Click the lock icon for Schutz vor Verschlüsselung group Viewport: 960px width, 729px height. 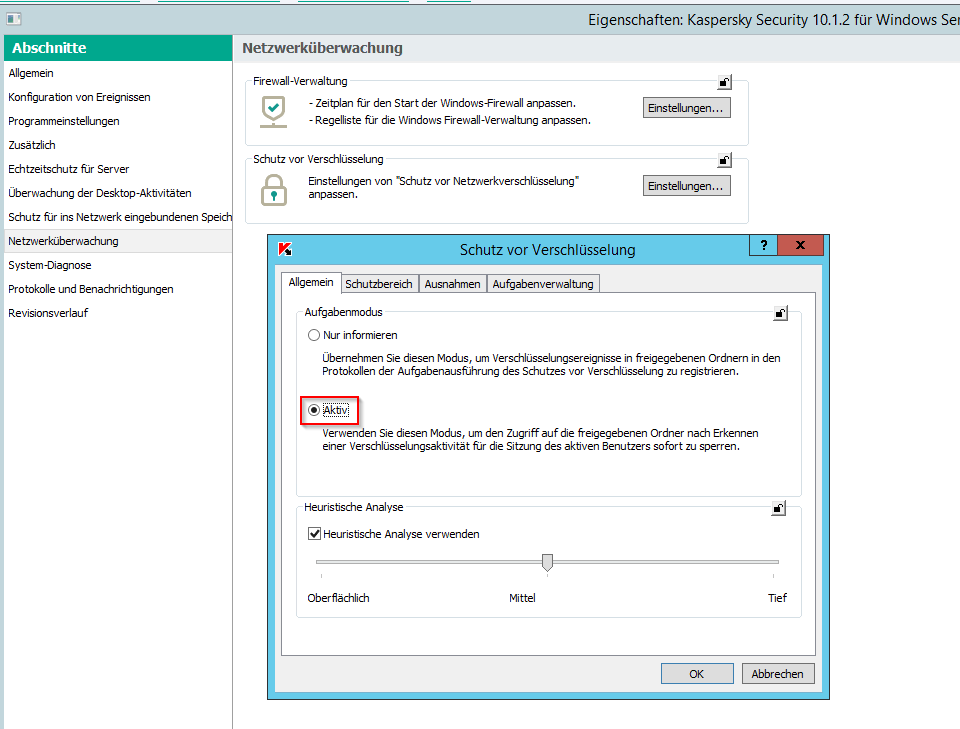(724, 160)
